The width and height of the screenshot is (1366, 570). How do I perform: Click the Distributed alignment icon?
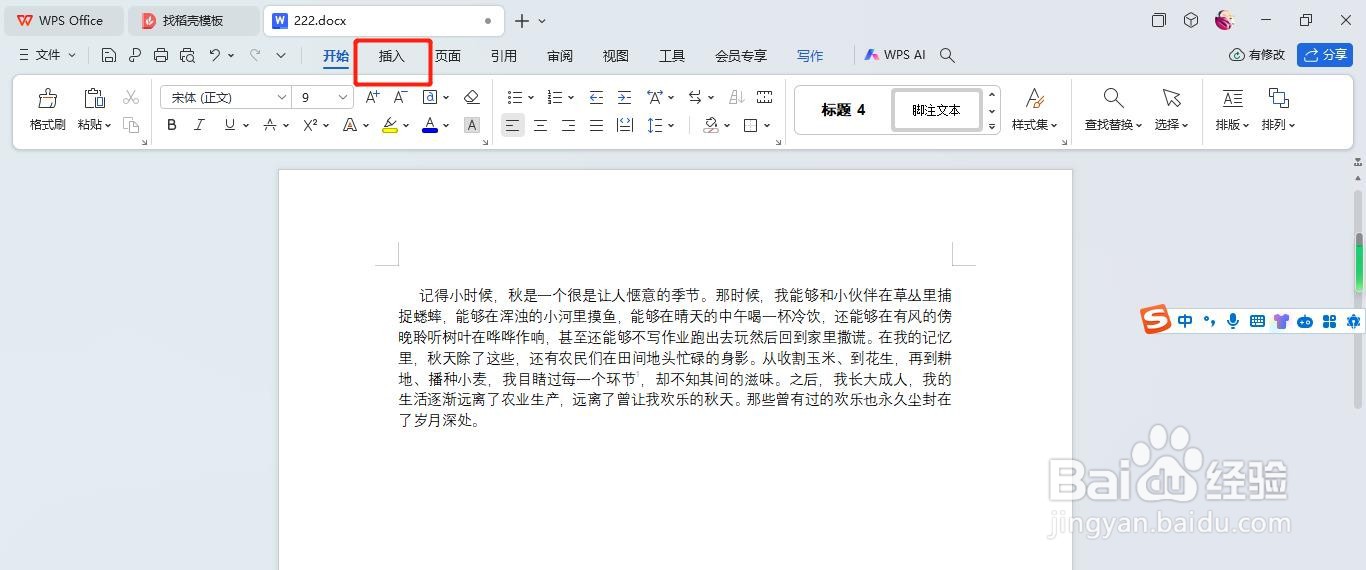click(624, 125)
